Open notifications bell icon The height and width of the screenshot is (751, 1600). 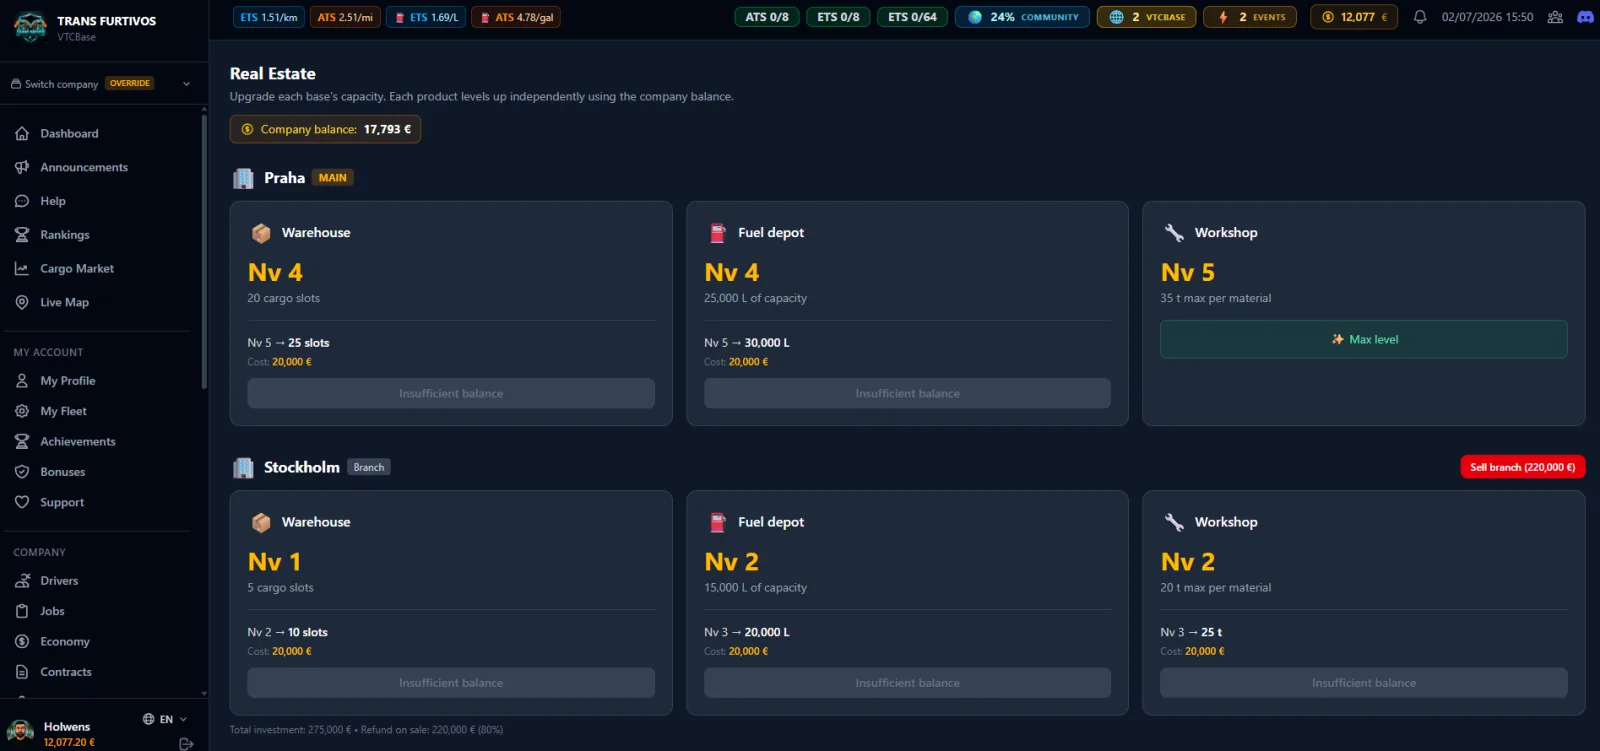(x=1419, y=17)
